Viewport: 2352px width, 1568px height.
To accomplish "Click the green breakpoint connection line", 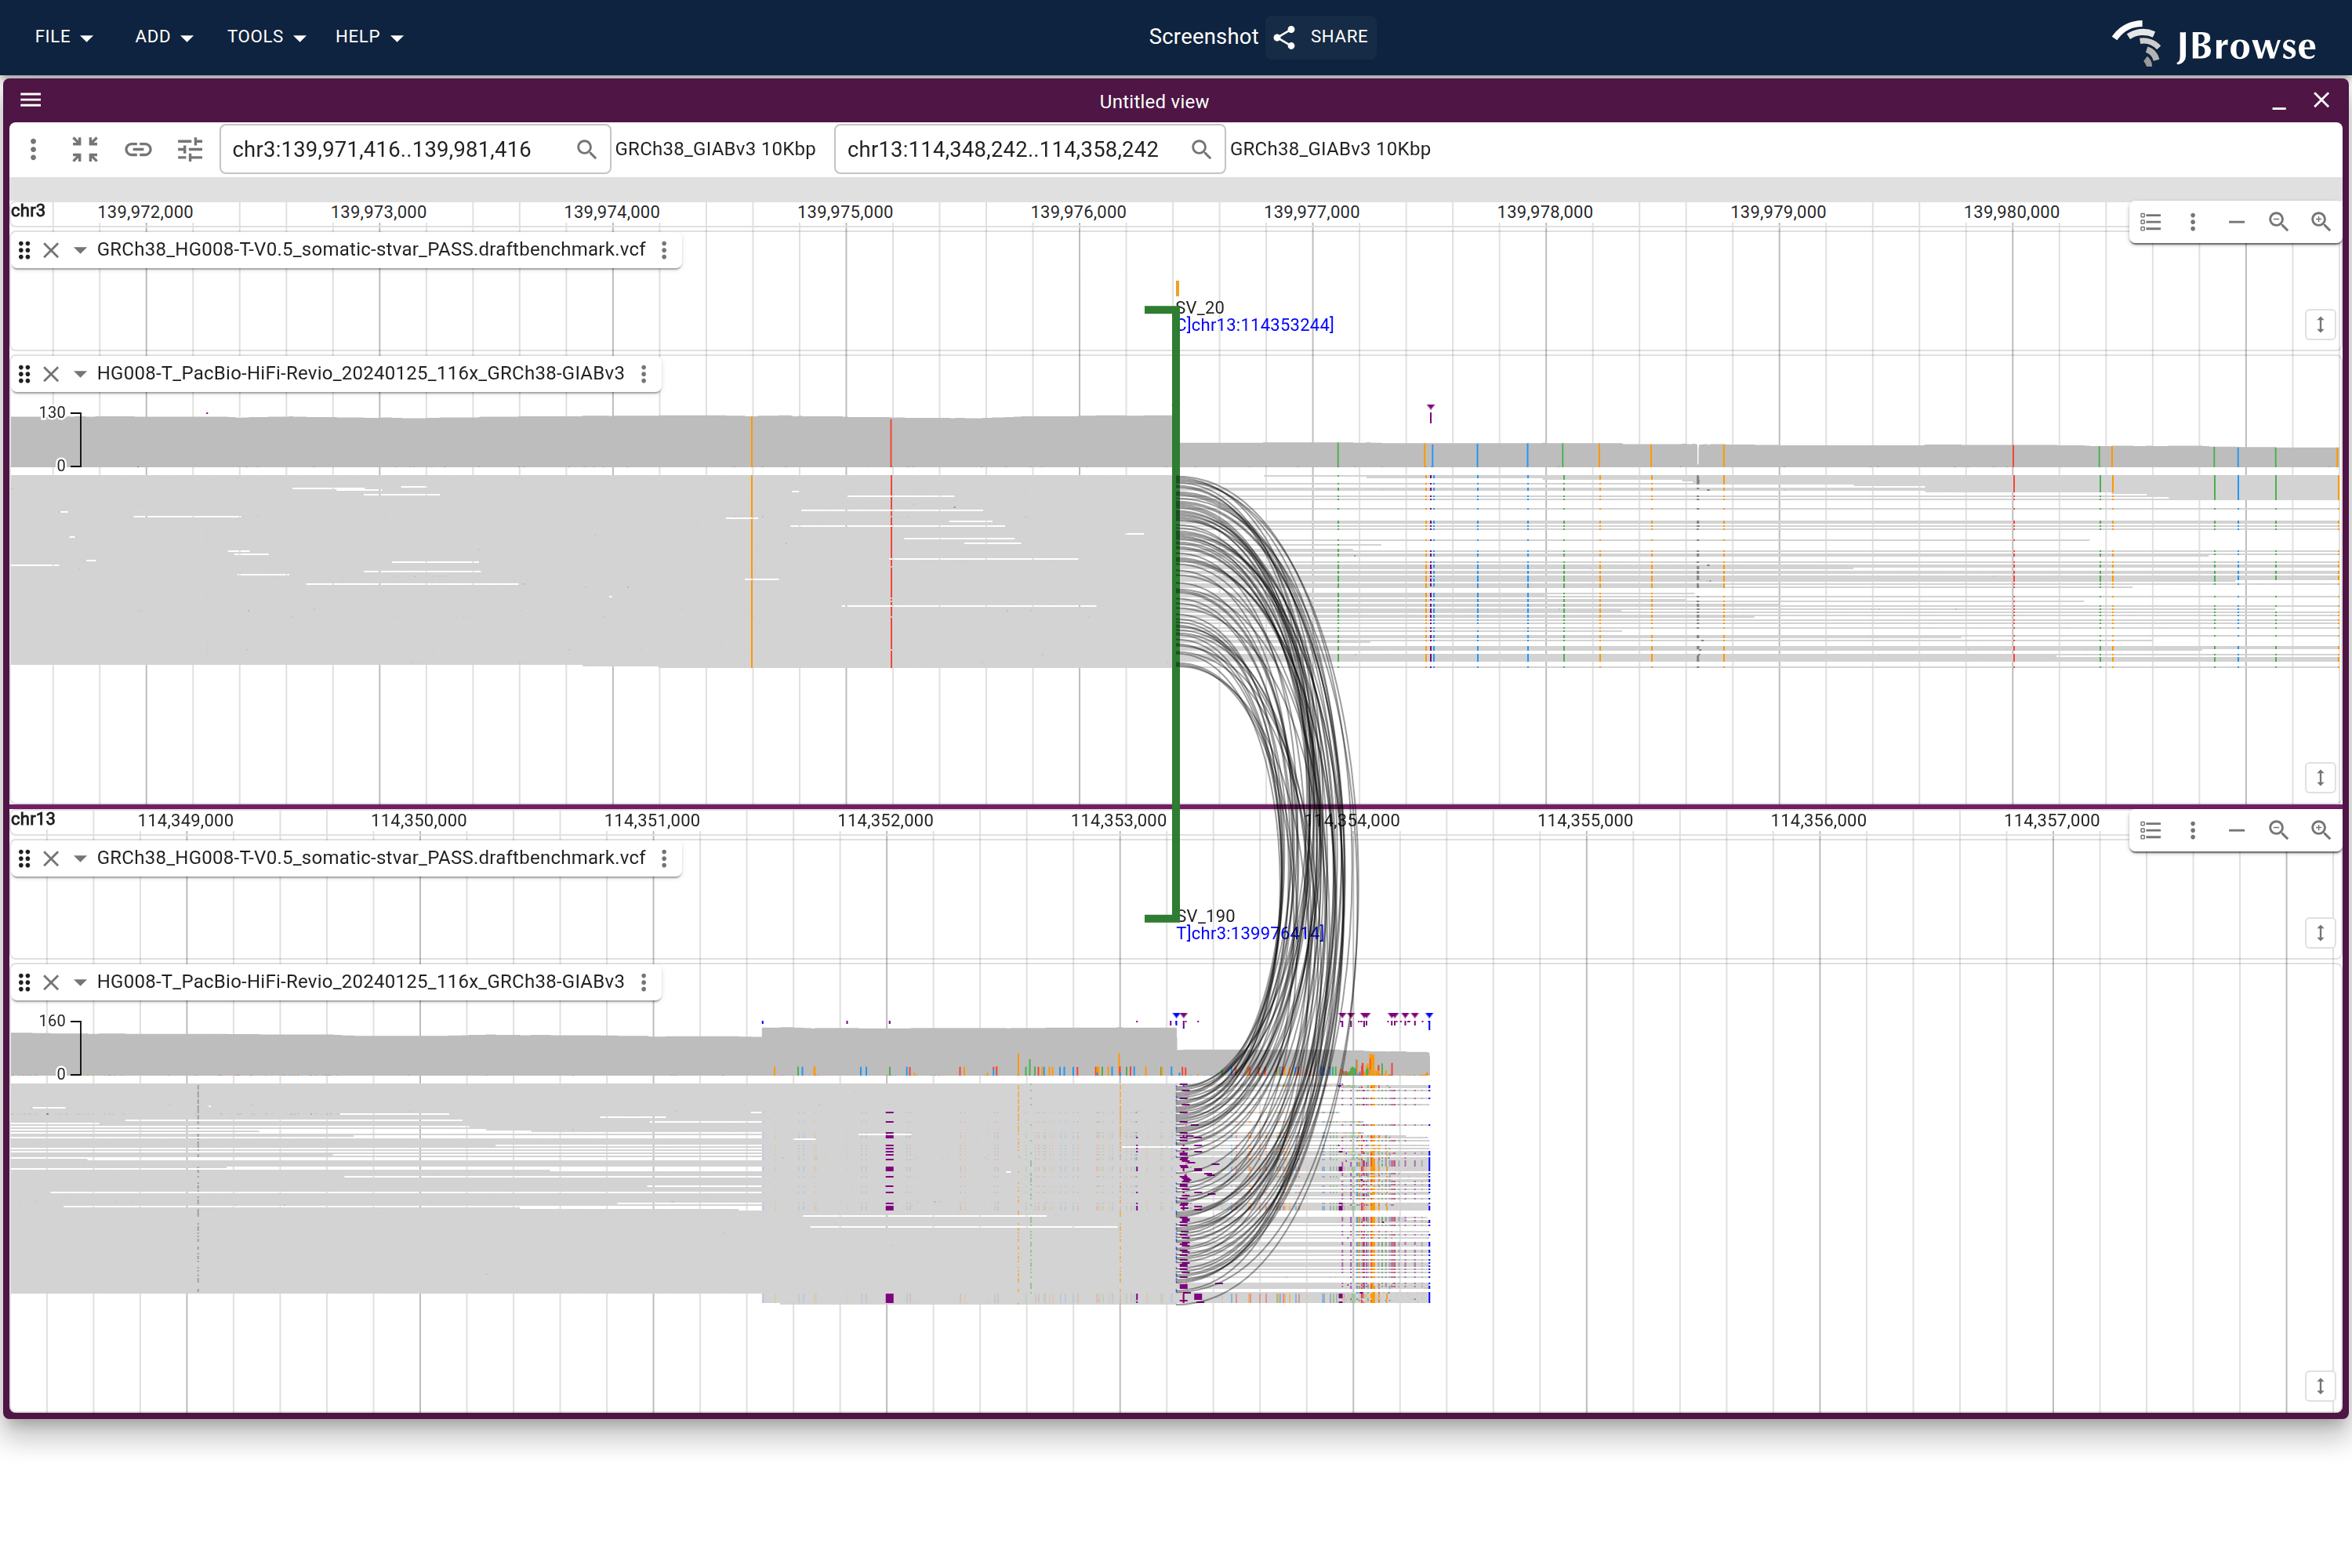I will click(1176, 614).
